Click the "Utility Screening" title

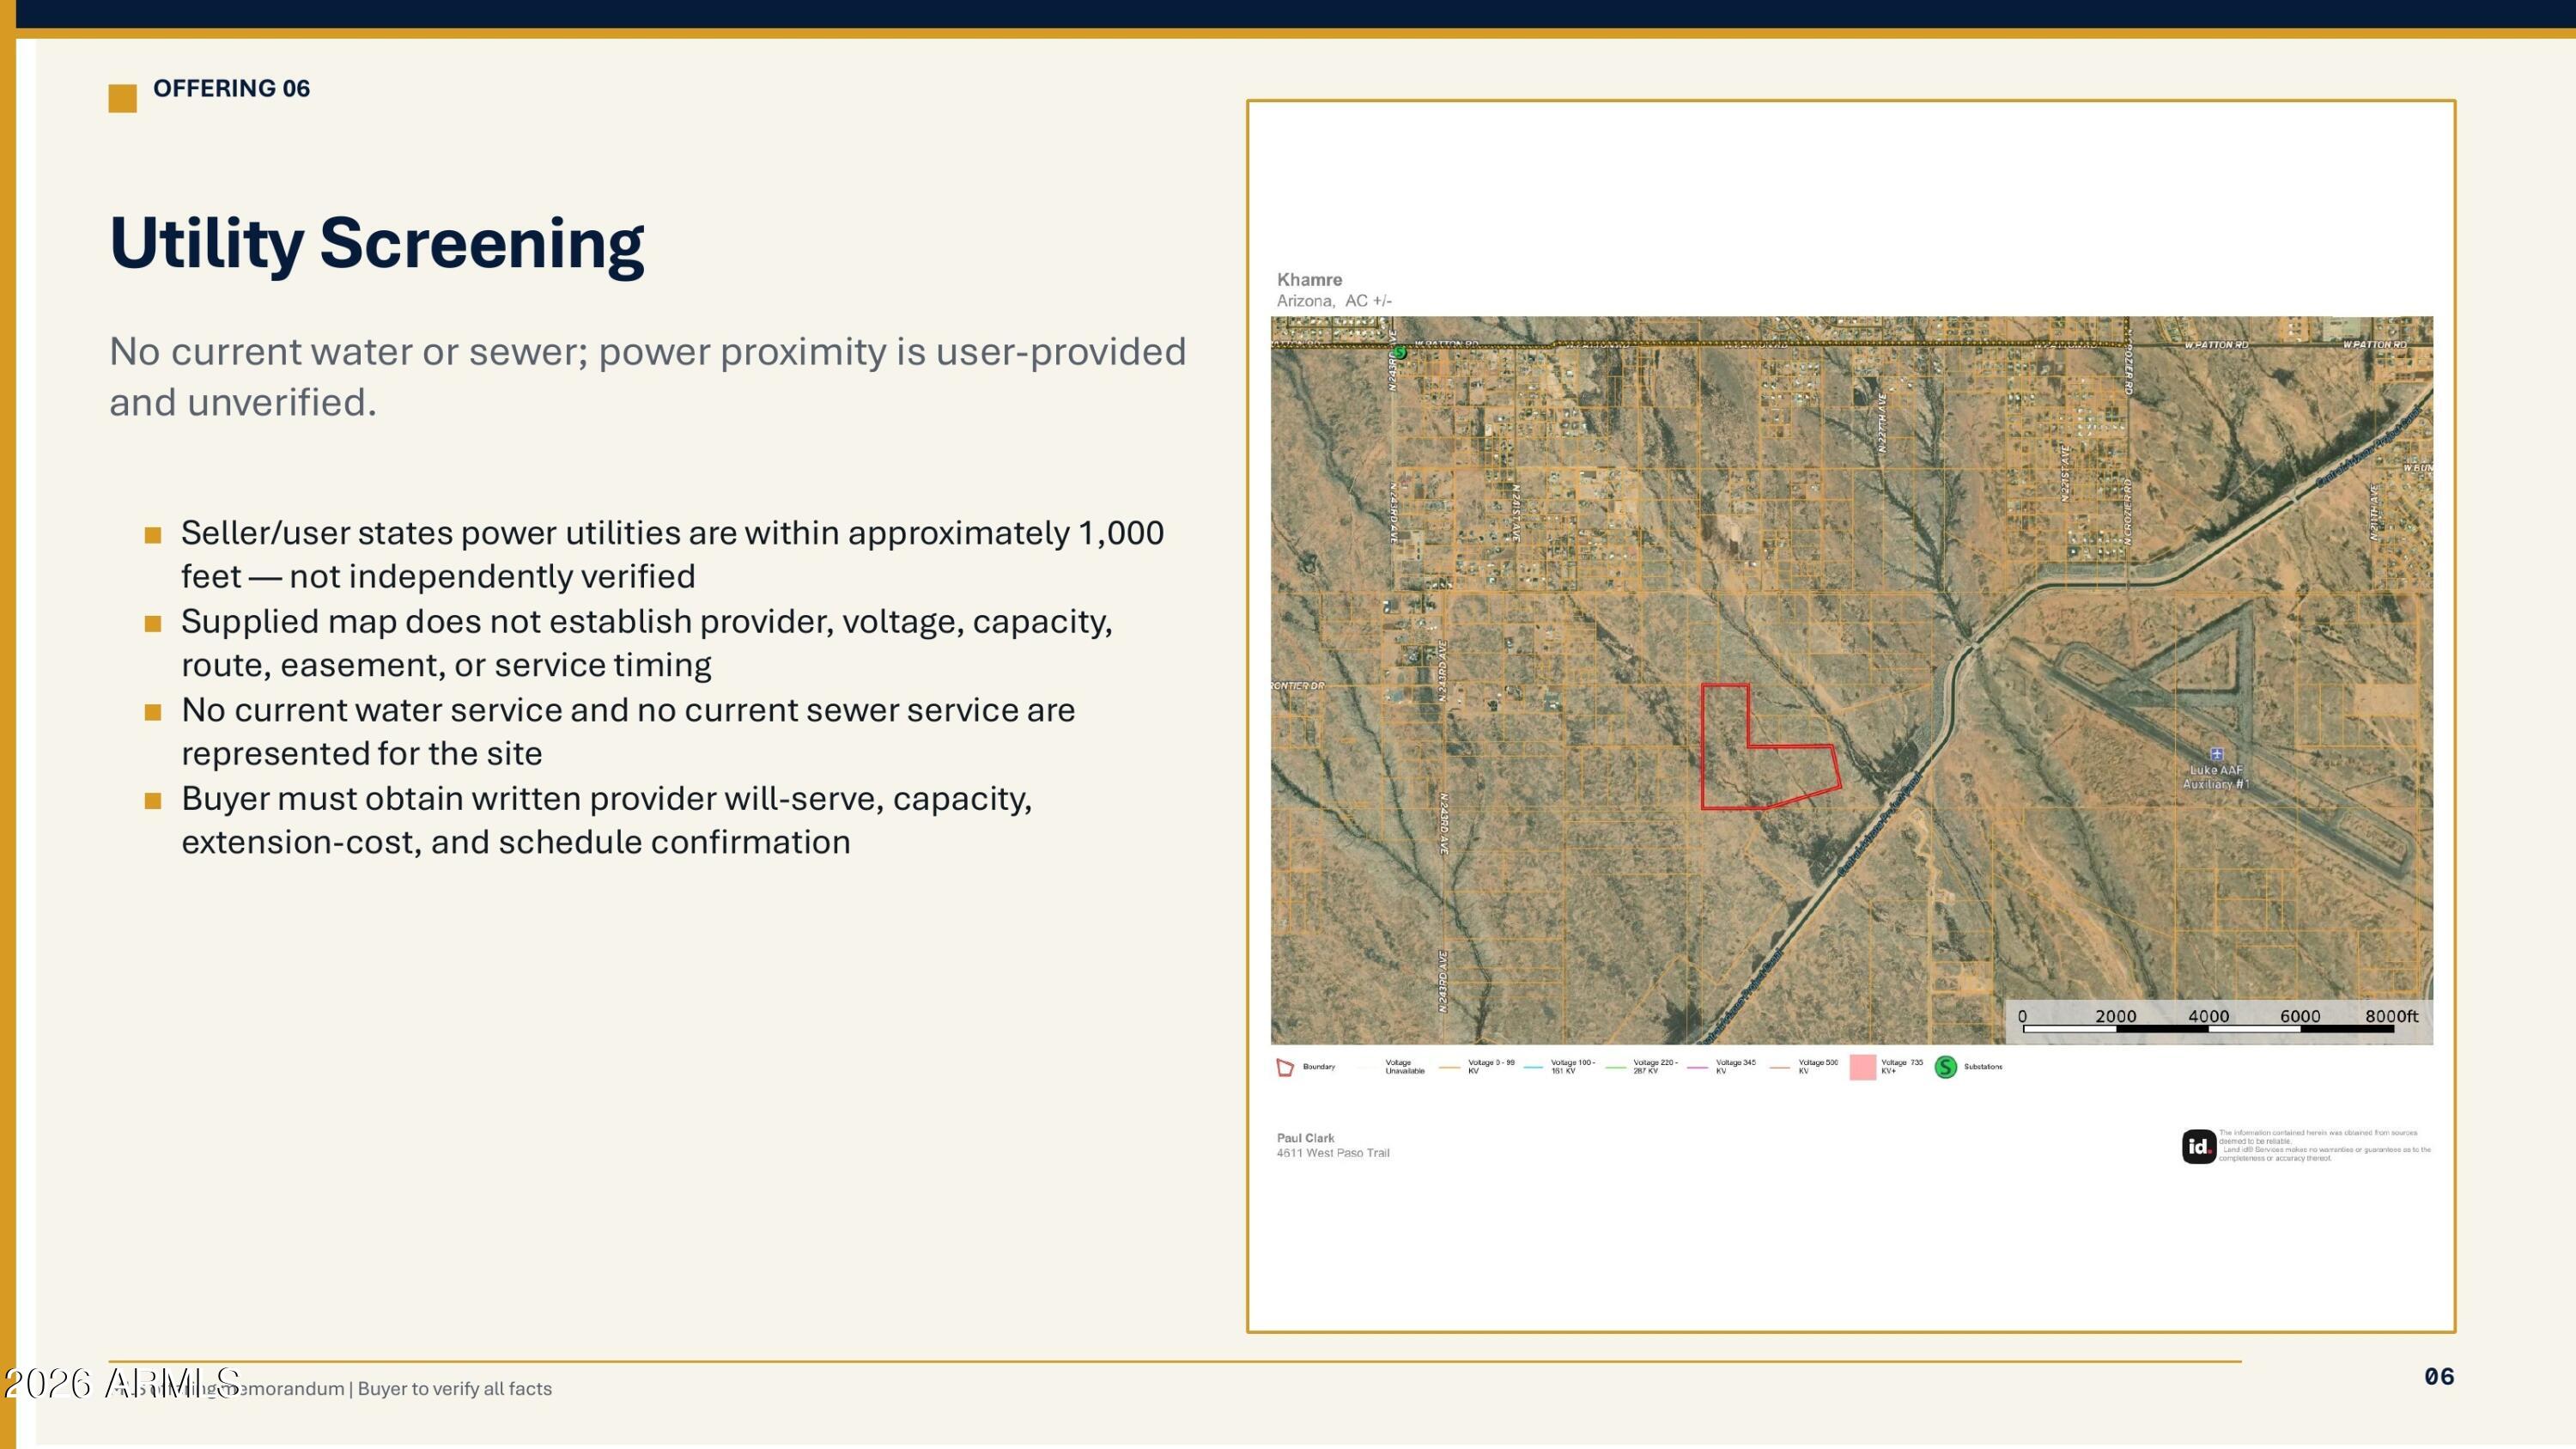(x=377, y=243)
